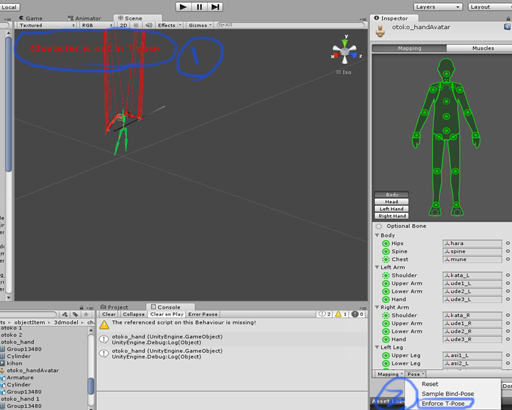This screenshot has height=410, width=512.
Task: Click the Spine bone circle icon
Action: pyautogui.click(x=386, y=251)
